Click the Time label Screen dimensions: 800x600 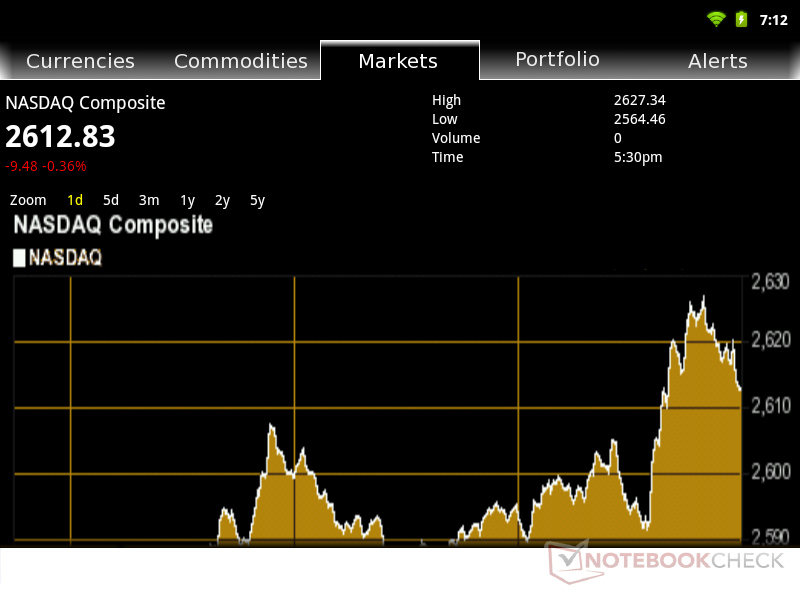(x=447, y=157)
